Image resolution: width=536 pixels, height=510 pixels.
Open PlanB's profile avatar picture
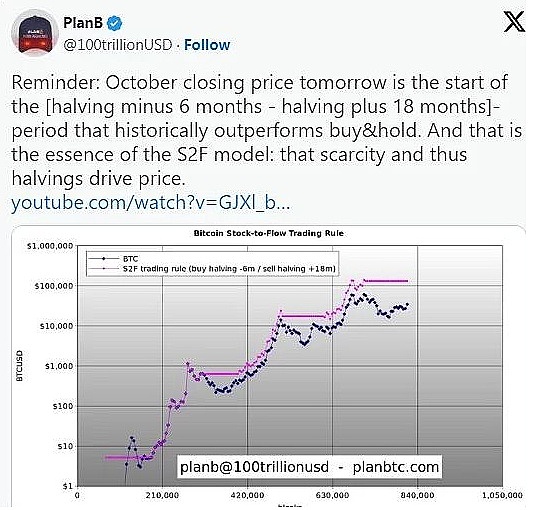pyautogui.click(x=35, y=33)
